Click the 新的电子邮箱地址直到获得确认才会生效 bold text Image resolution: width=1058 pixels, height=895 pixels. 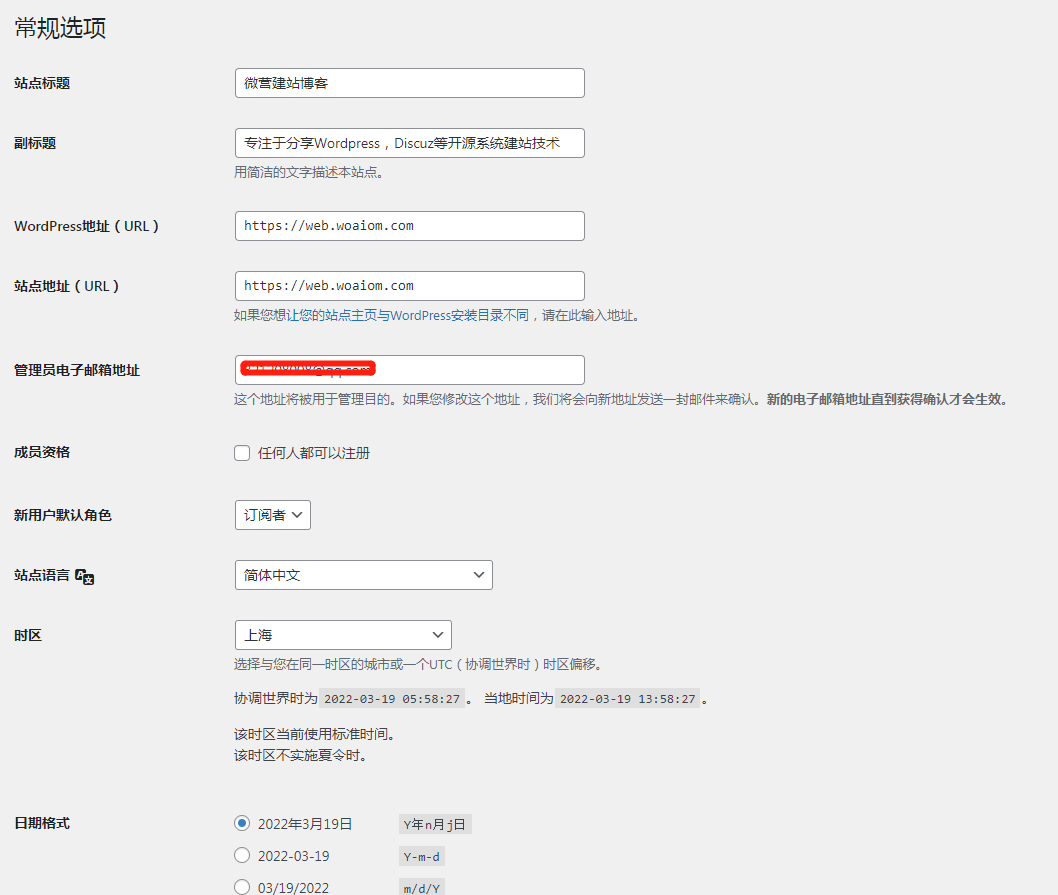(887, 399)
